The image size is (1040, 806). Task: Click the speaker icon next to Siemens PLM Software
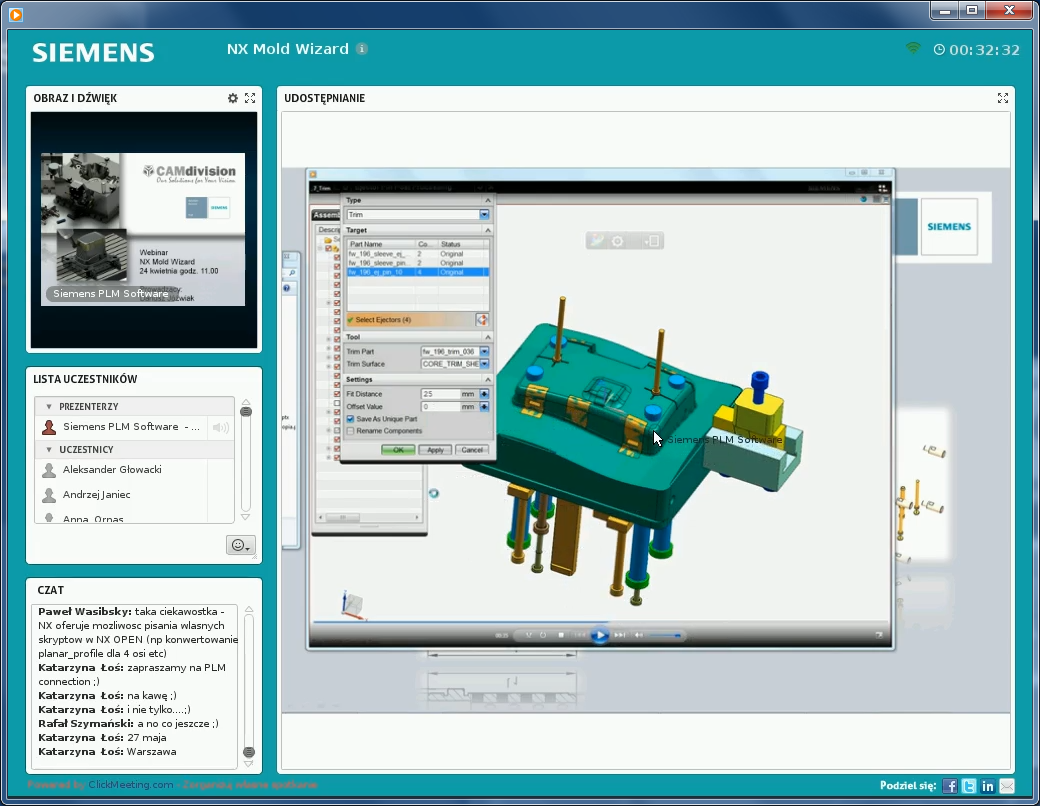click(x=221, y=427)
